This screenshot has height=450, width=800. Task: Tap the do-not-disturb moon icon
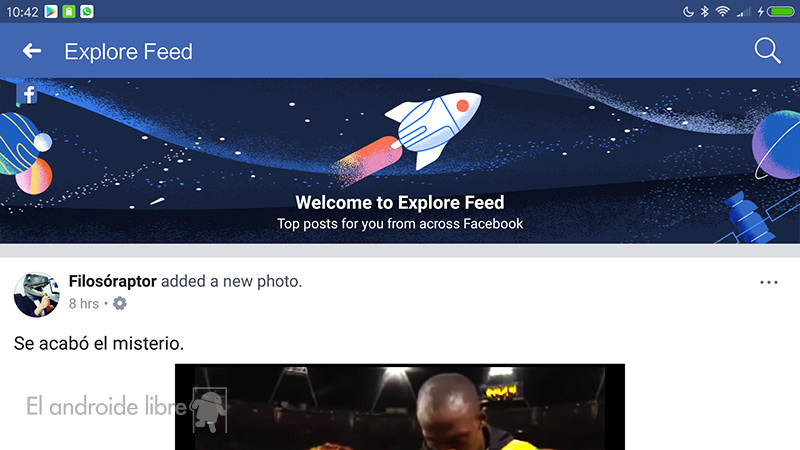[688, 11]
